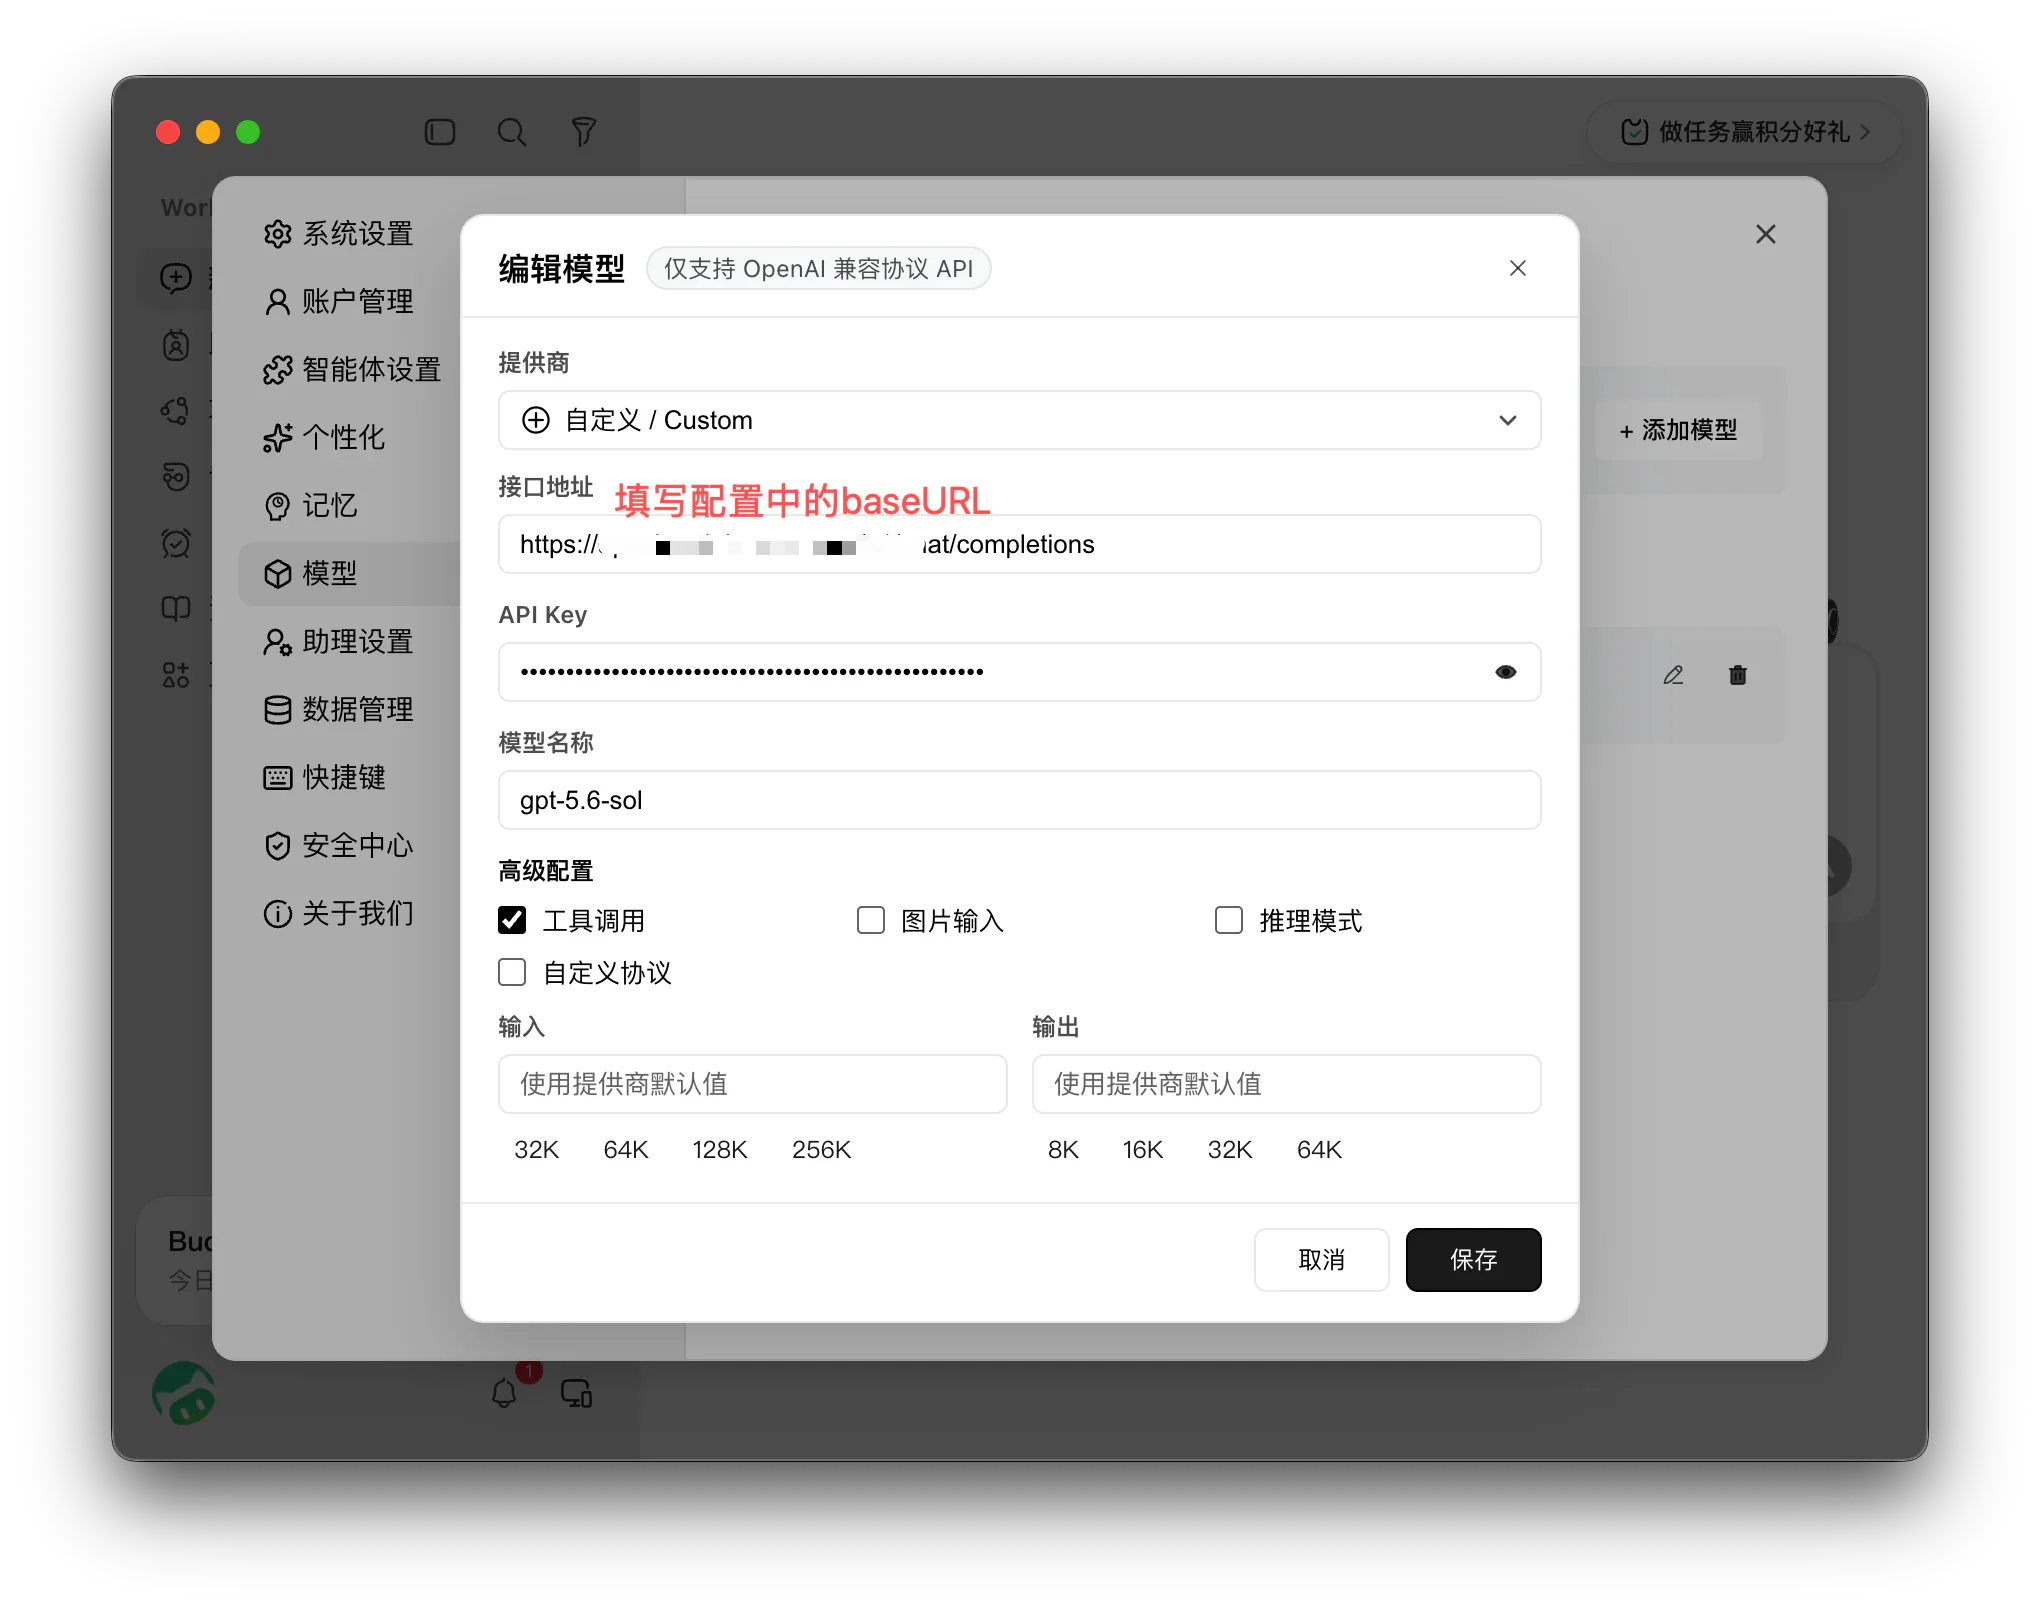Click the 输出 token limit input field
This screenshot has height=1608, width=2040.
click(1287, 1084)
